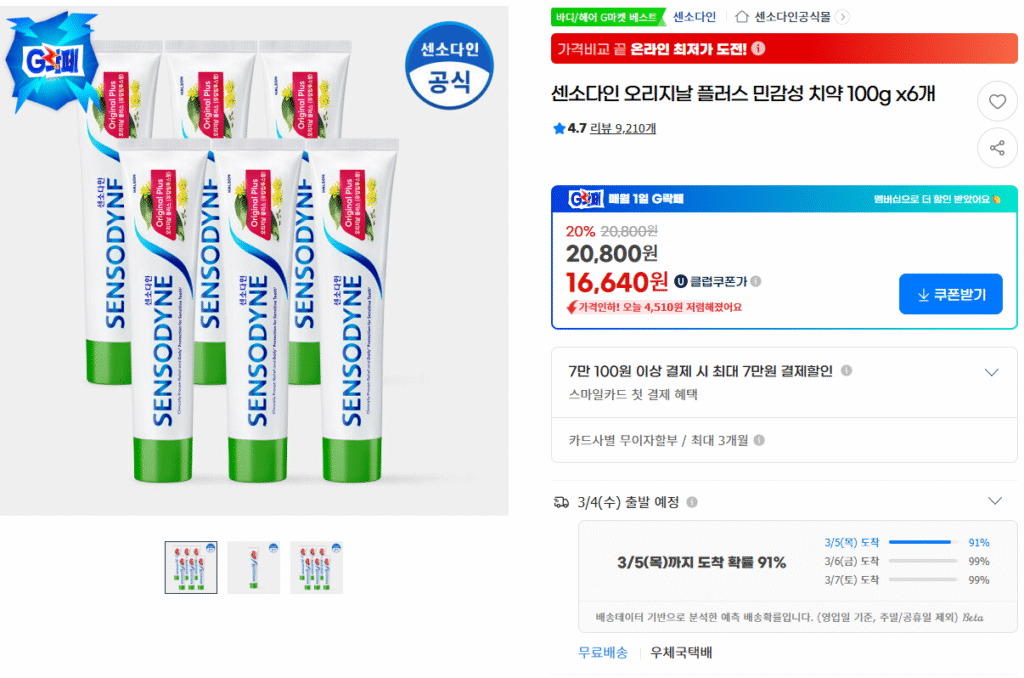Click the U club icon near the coupon price
The height and width of the screenshot is (678, 1024).
point(681,279)
